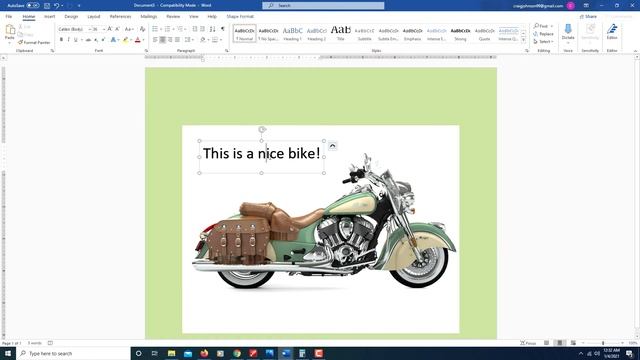Image resolution: width=640 pixels, height=360 pixels.
Task: Toggle underline formatting
Action: [x=76, y=40]
